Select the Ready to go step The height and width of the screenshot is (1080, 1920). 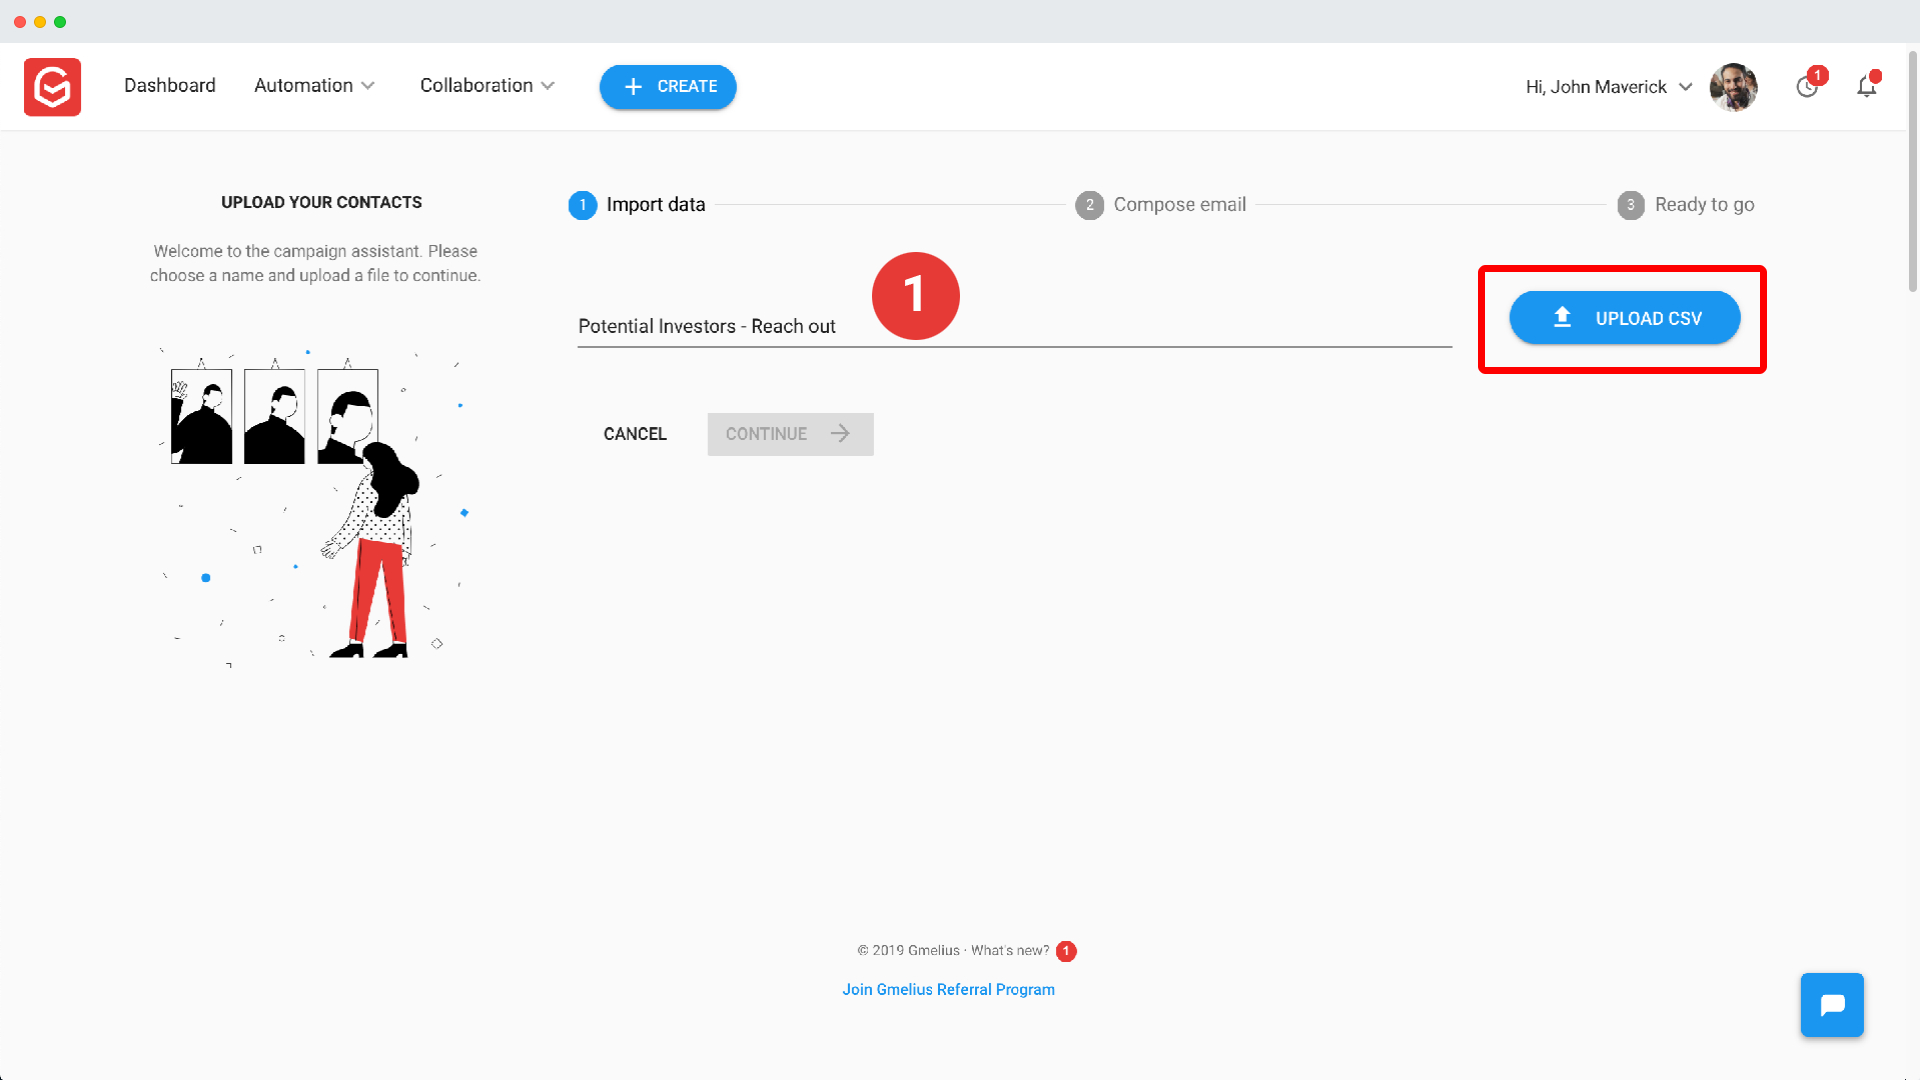[x=1686, y=205]
